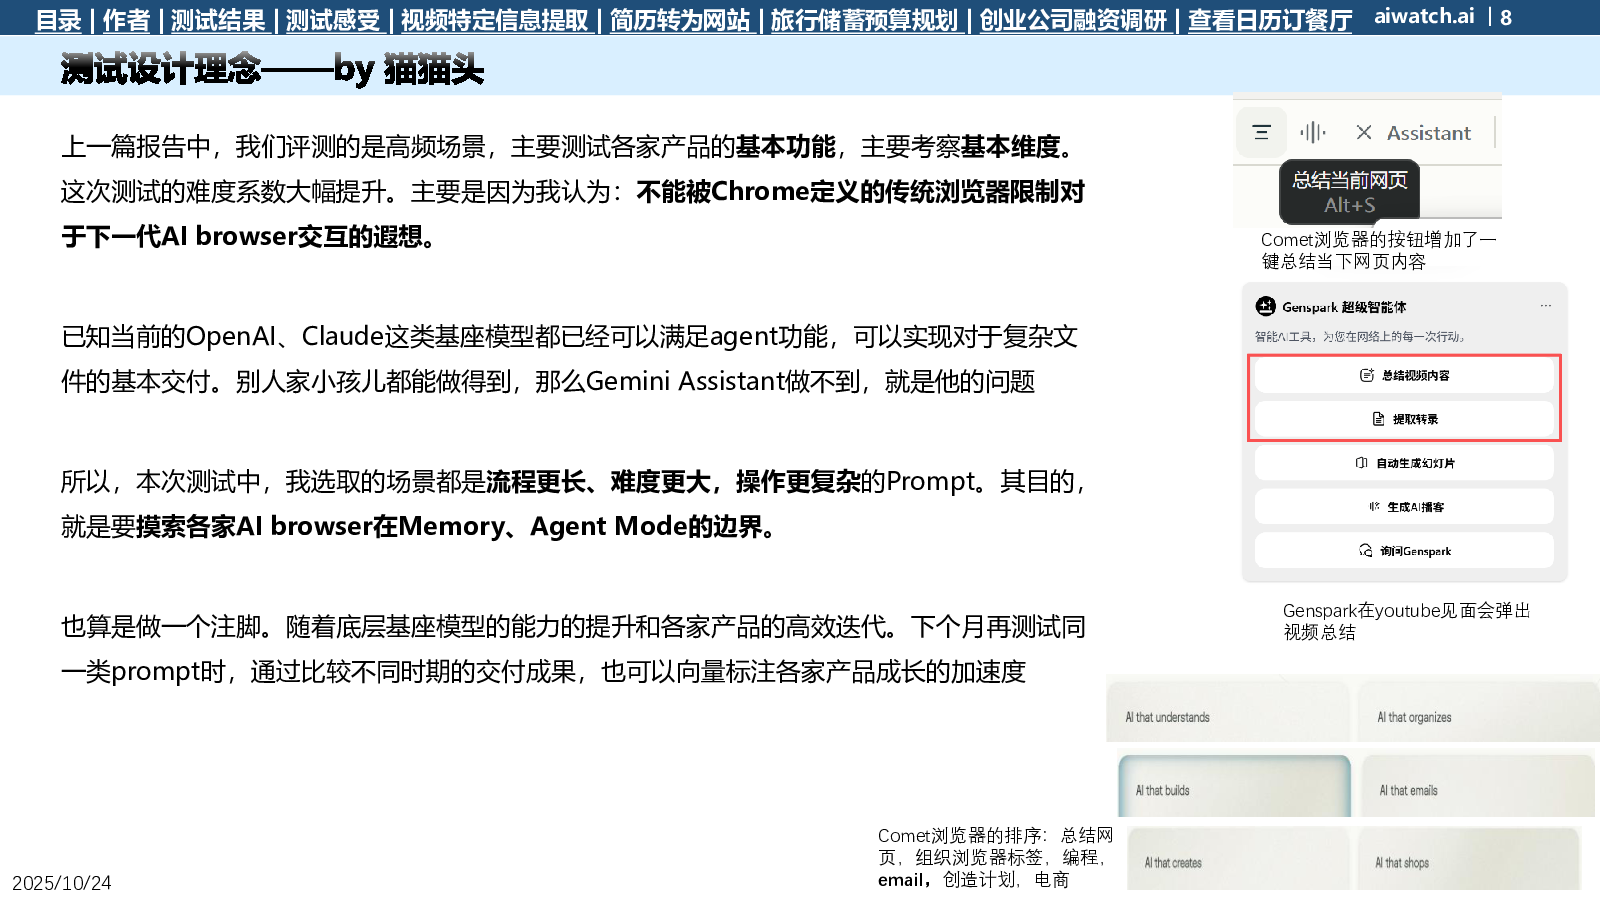
Task: Jump to 测试结果 section link
Action: point(218,20)
